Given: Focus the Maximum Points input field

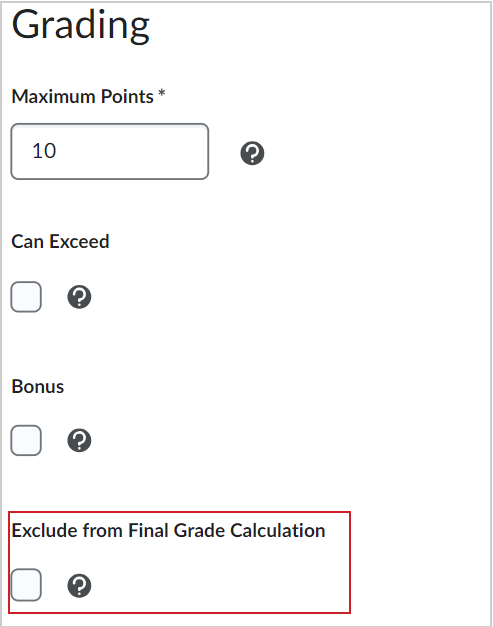Looking at the screenshot, I should pos(110,152).
